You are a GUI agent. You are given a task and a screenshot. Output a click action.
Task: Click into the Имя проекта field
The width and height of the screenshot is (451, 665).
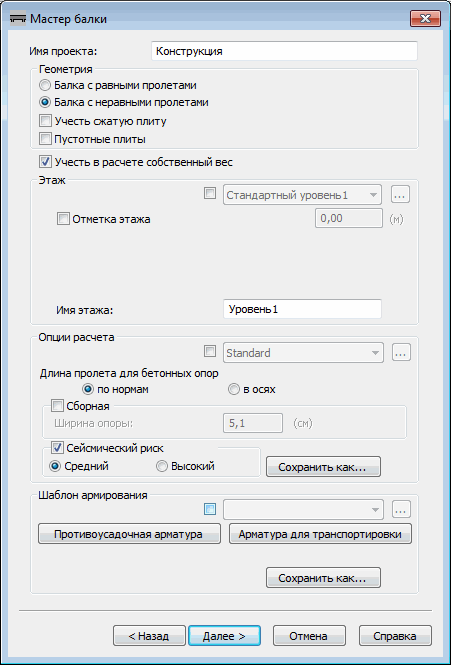point(284,51)
